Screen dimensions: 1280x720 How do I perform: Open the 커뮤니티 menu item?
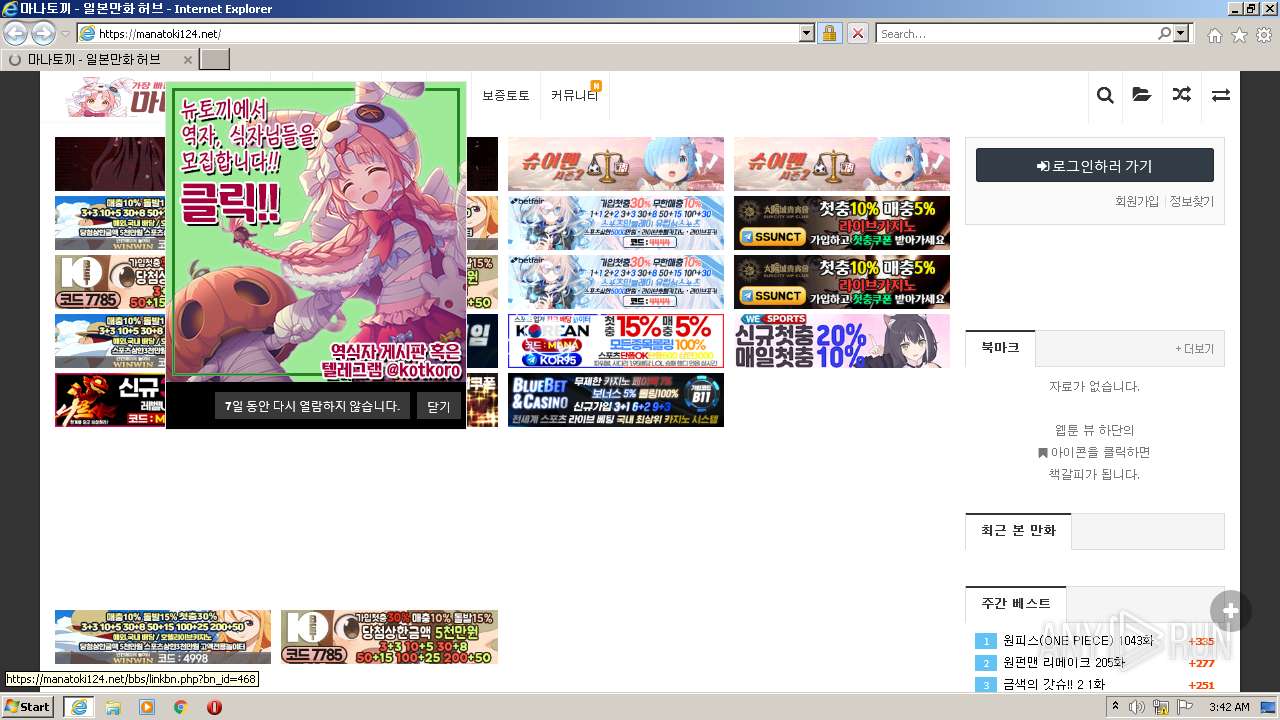[574, 95]
